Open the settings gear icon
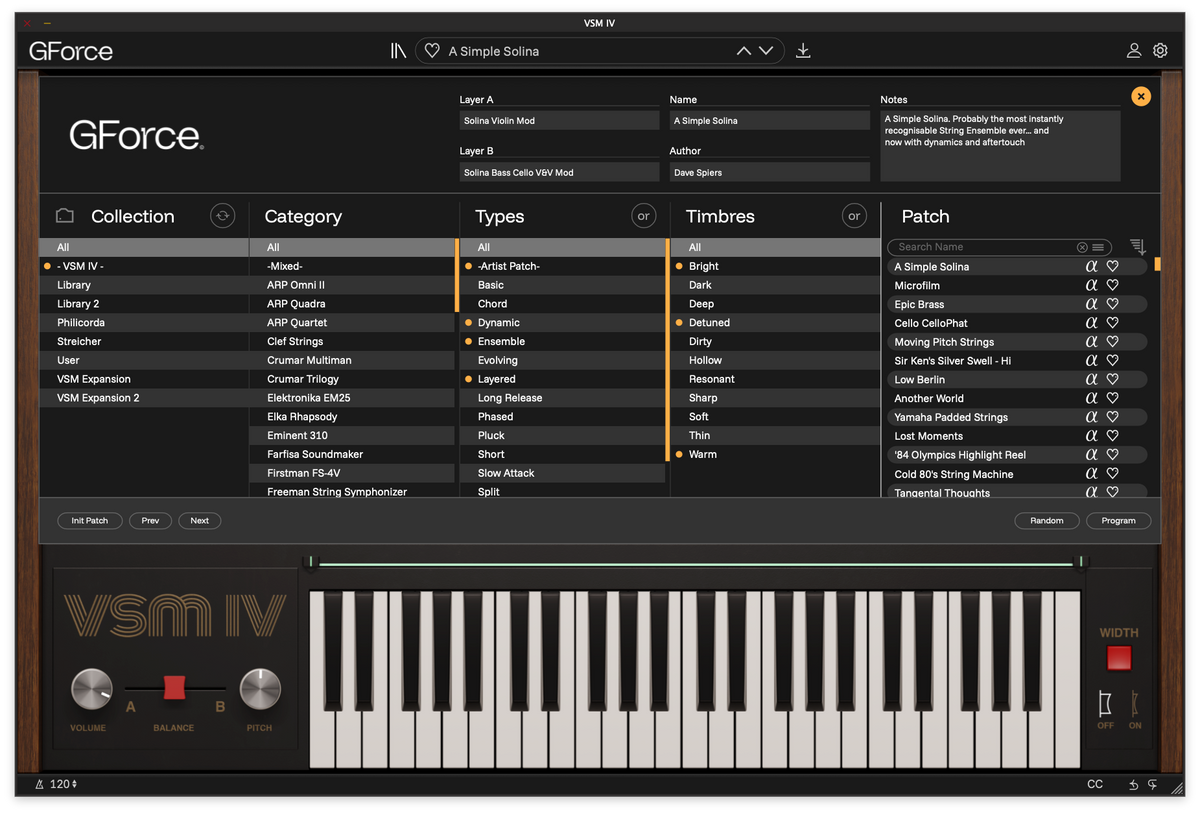The width and height of the screenshot is (1200, 814). pos(1160,51)
